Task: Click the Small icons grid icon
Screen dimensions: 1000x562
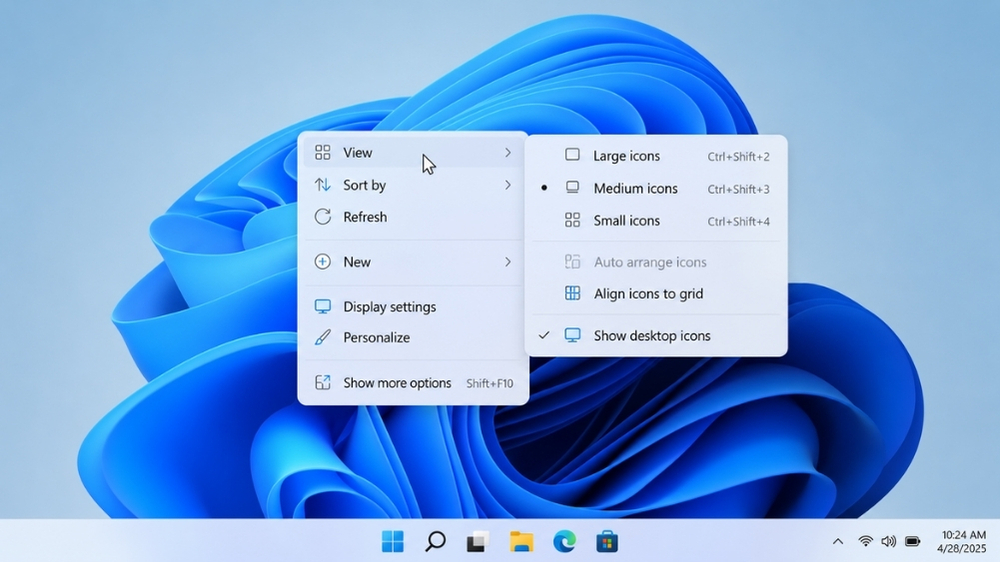Action: pos(573,220)
